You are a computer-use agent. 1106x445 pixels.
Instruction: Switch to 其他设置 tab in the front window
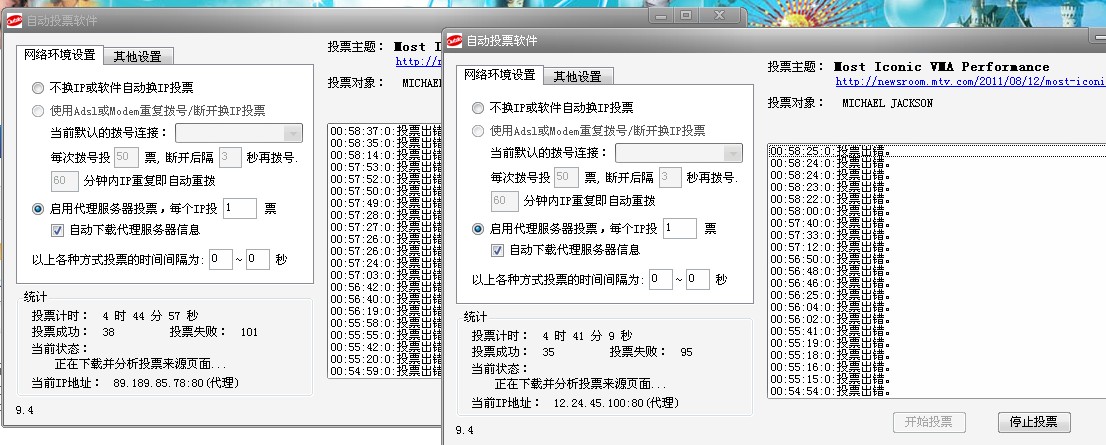click(583, 77)
